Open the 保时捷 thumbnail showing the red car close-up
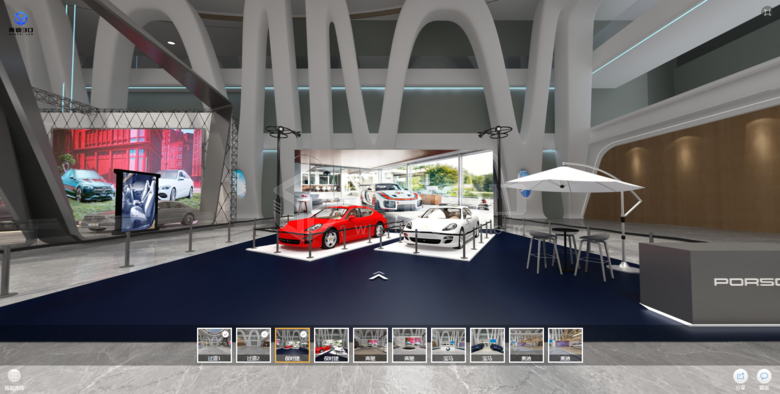Viewport: 780px width, 394px height. 331,345
